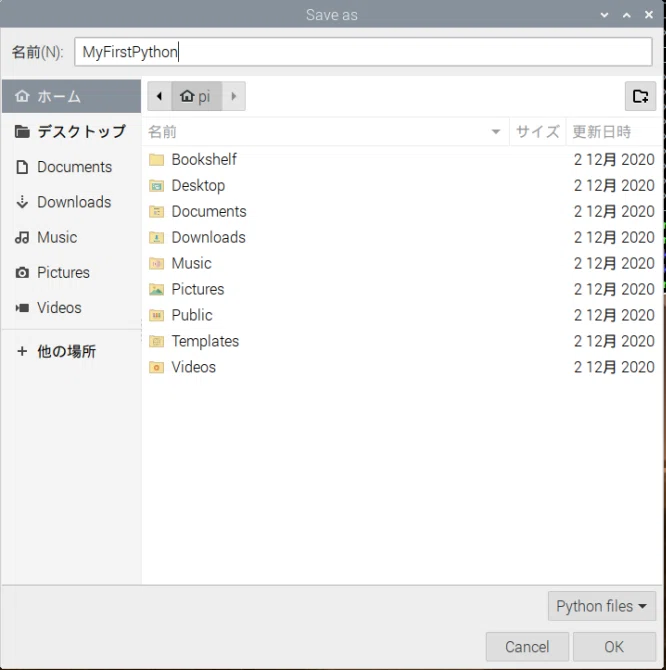666x670 pixels.
Task: Open Music in the sidebar
Action: coord(71,237)
